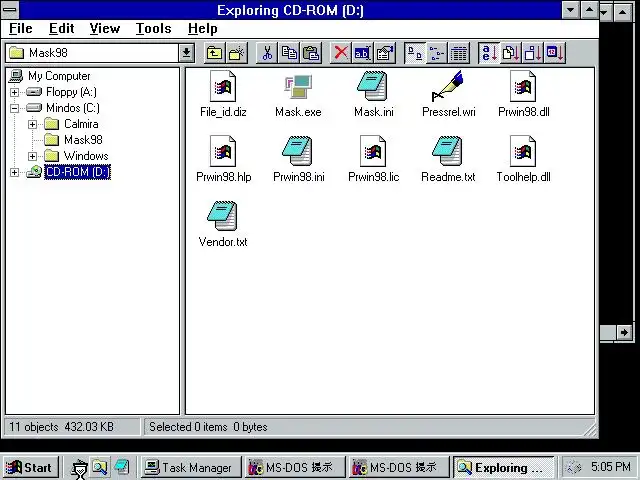Screen dimensions: 640x480
Task: Sort files by date
Action: pos(555,53)
